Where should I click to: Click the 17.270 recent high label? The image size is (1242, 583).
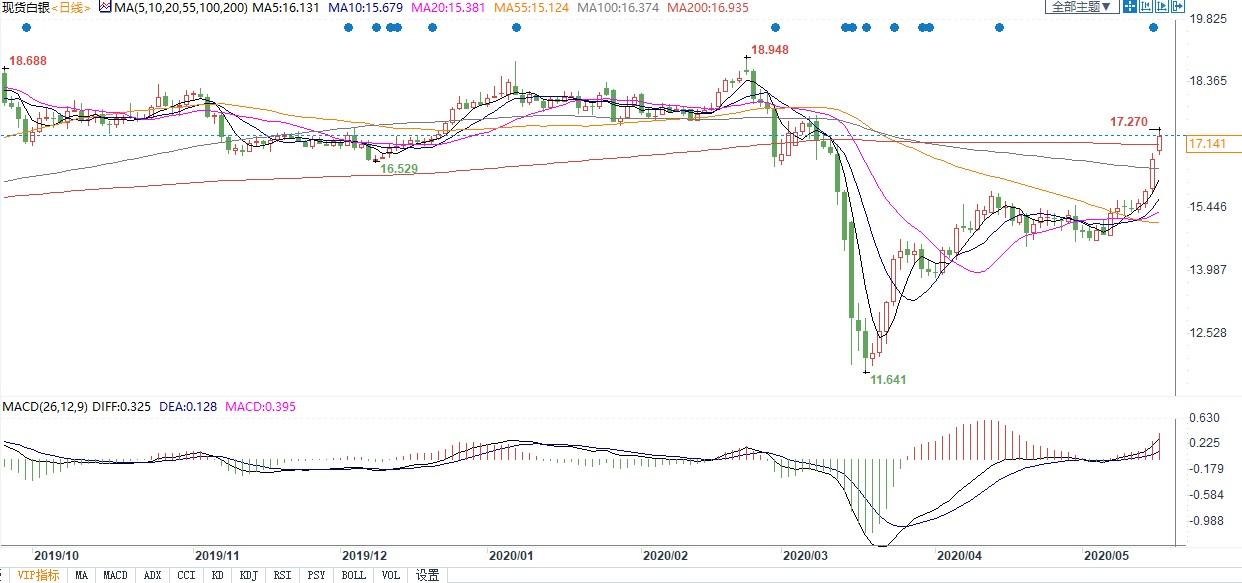(x=1128, y=121)
